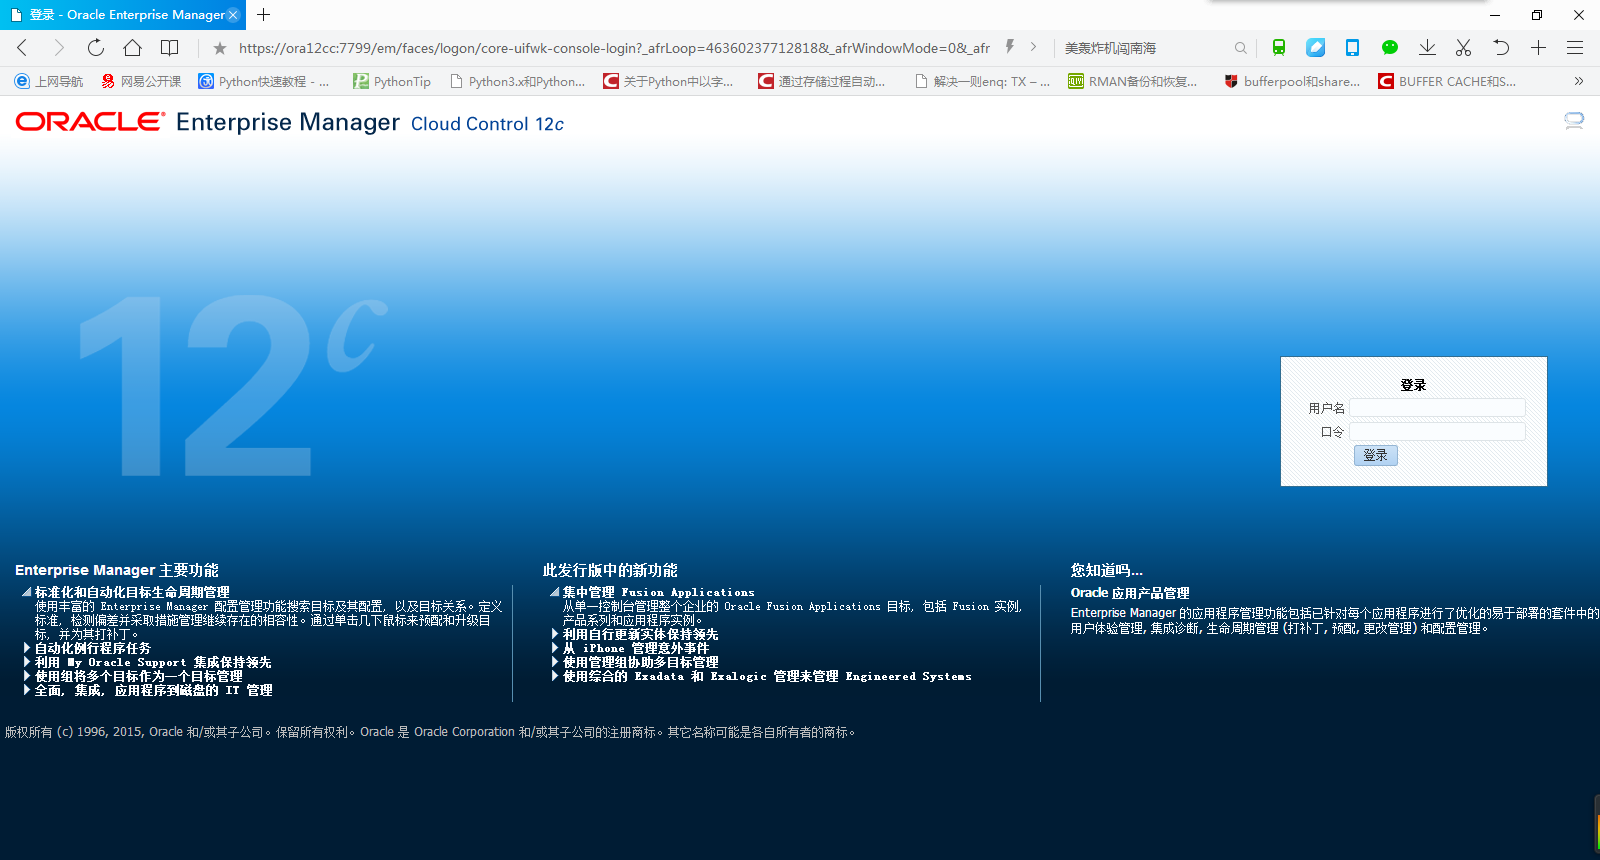Click the small chevron right of the address bar

tap(1033, 47)
